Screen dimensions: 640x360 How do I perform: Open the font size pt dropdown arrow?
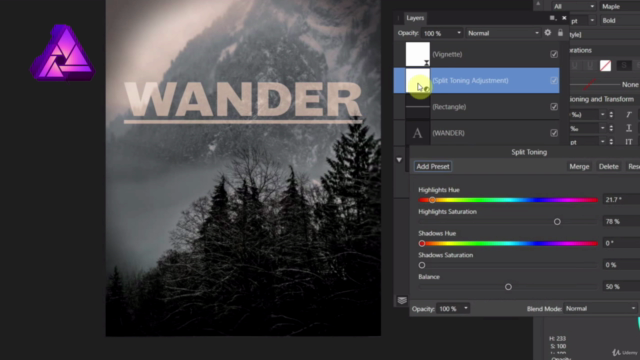[592, 20]
